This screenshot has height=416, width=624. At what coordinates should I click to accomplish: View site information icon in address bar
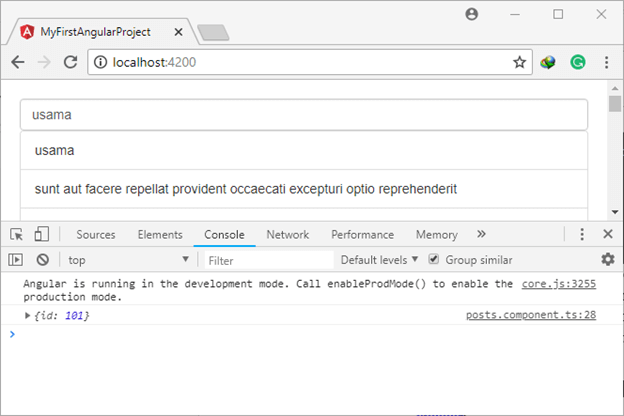tap(100, 62)
